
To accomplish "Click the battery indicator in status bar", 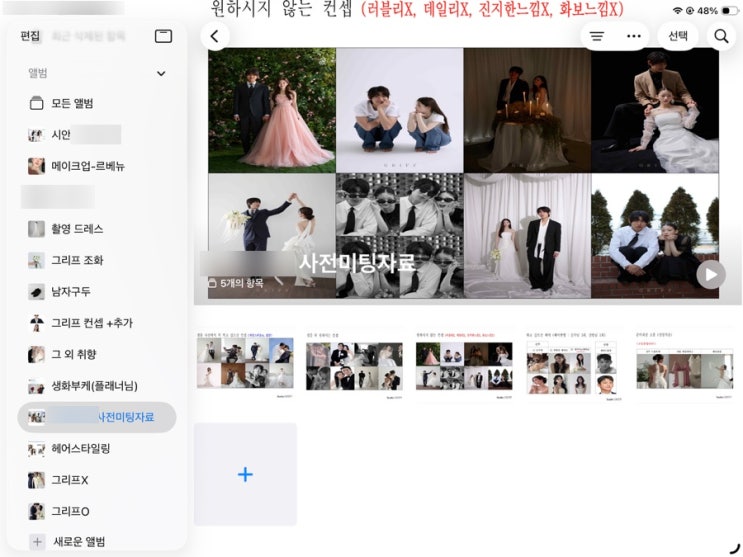I will tap(729, 10).
